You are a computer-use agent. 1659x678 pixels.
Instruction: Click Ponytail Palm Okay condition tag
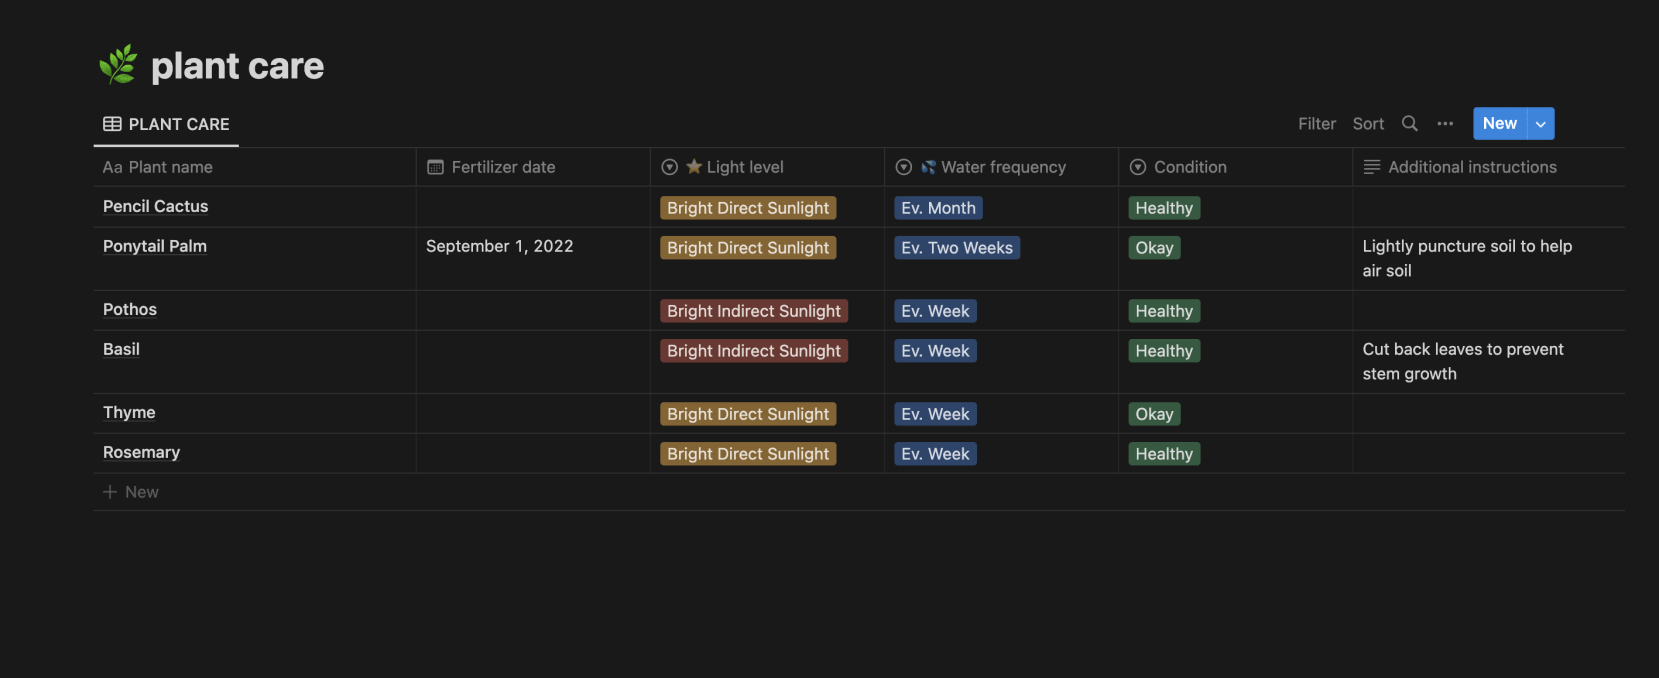point(1154,248)
